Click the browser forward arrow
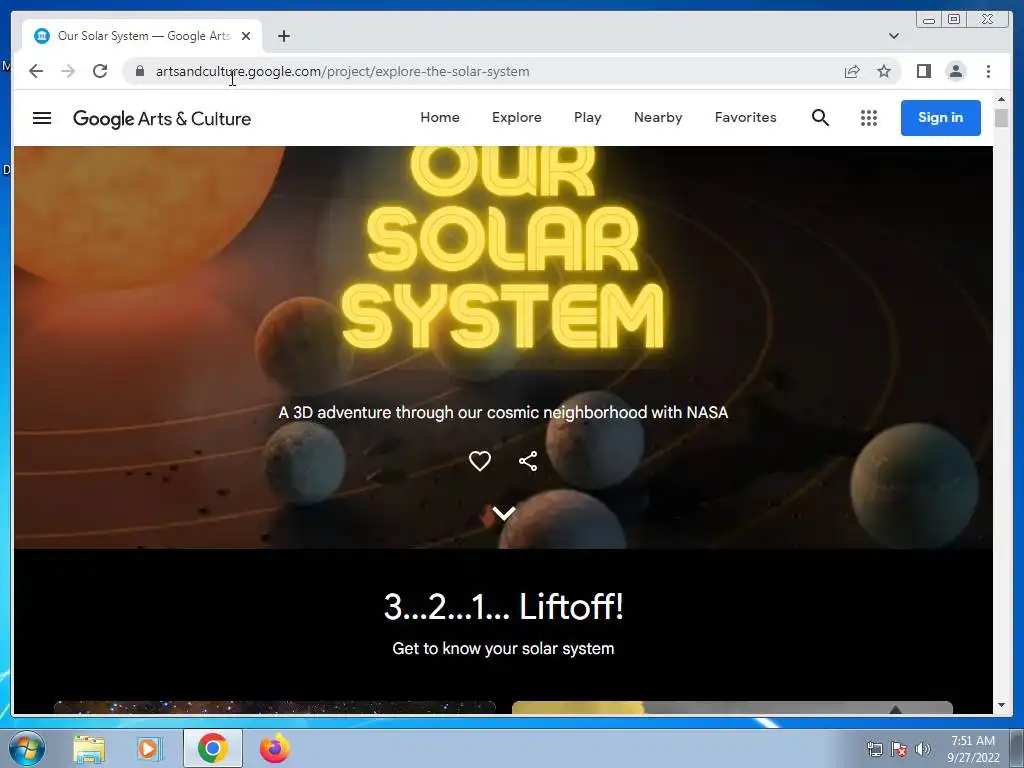The height and width of the screenshot is (768, 1024). click(x=68, y=71)
